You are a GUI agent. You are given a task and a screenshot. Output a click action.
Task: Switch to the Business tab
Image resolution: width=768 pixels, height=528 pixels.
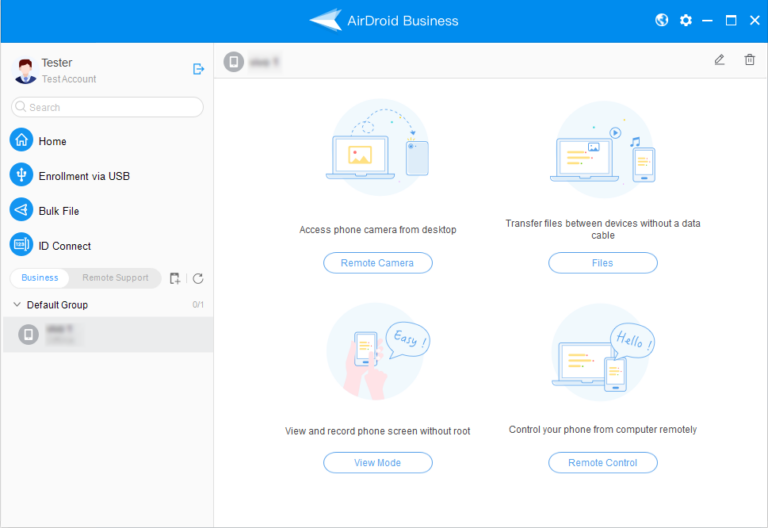pos(40,278)
